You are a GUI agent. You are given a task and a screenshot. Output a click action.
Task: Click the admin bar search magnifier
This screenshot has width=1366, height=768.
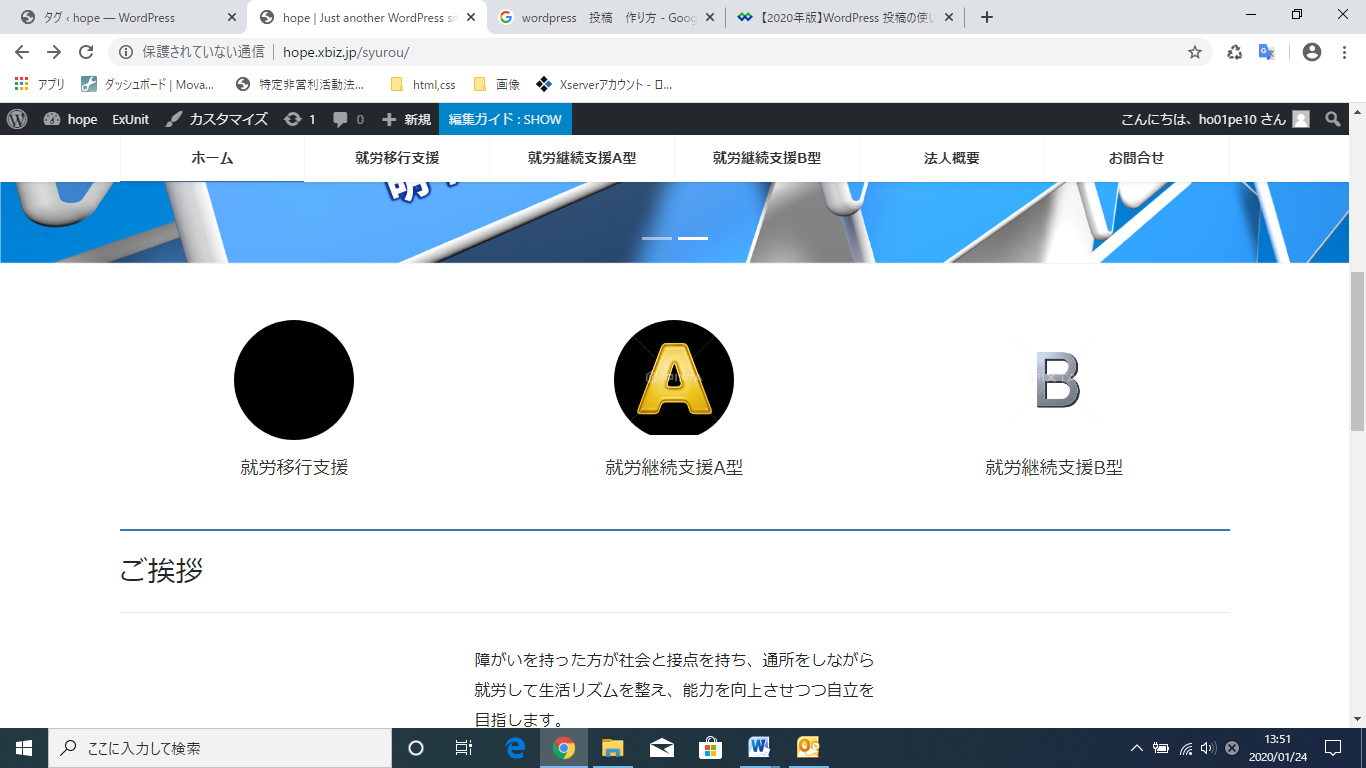(x=1332, y=119)
